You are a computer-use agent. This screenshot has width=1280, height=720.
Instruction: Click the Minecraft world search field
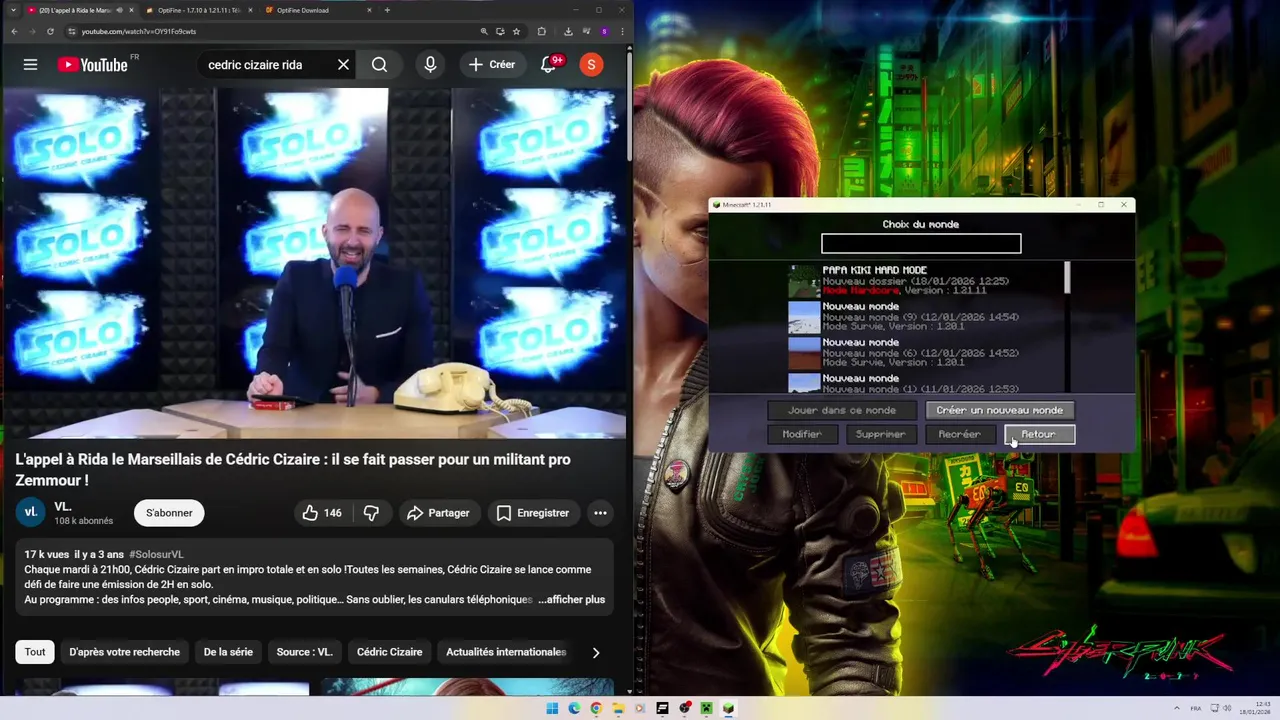(921, 244)
